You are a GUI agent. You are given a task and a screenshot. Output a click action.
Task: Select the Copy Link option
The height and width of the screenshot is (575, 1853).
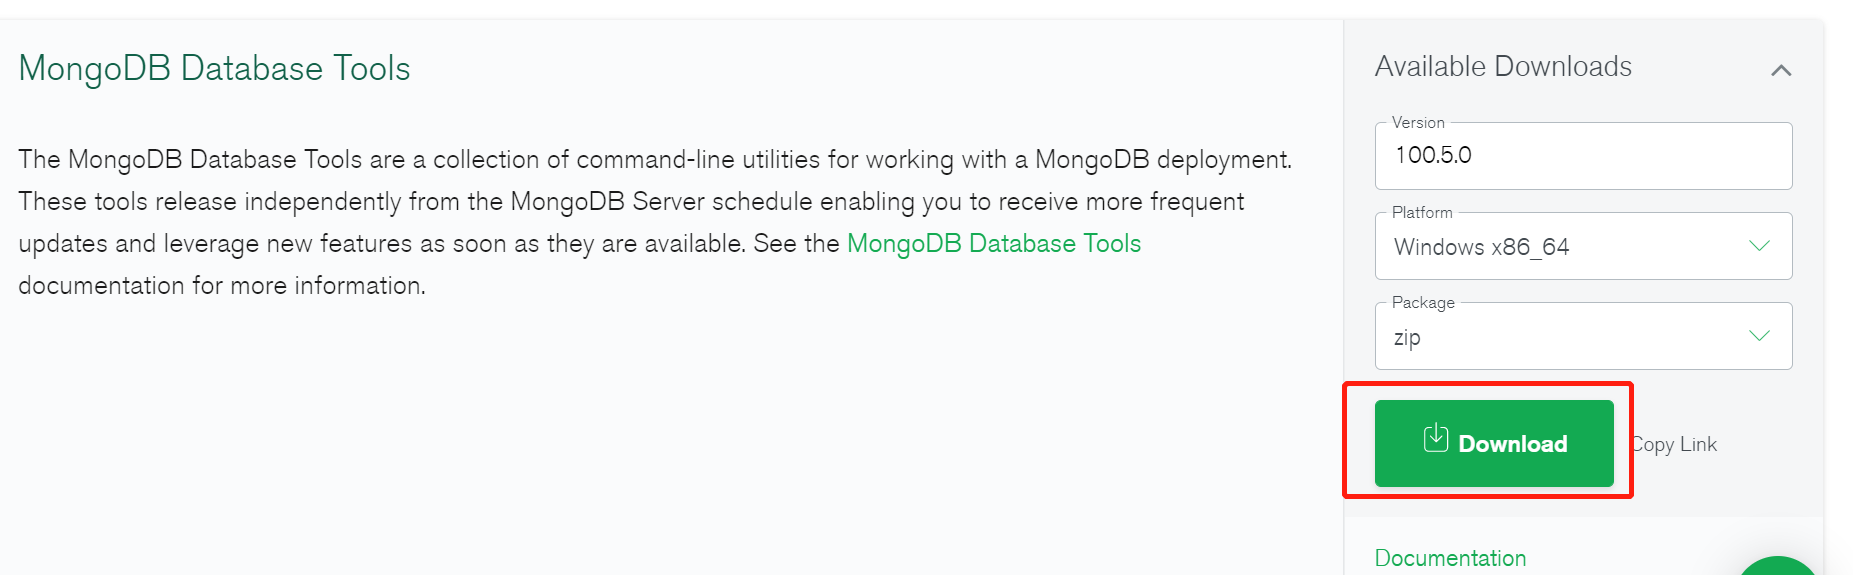click(1675, 444)
